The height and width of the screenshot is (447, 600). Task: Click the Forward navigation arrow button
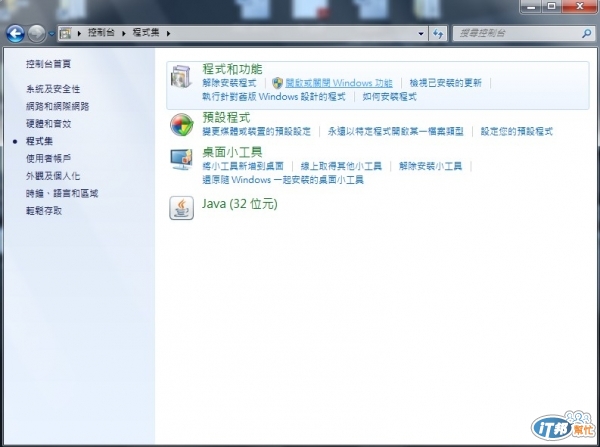pos(36,34)
